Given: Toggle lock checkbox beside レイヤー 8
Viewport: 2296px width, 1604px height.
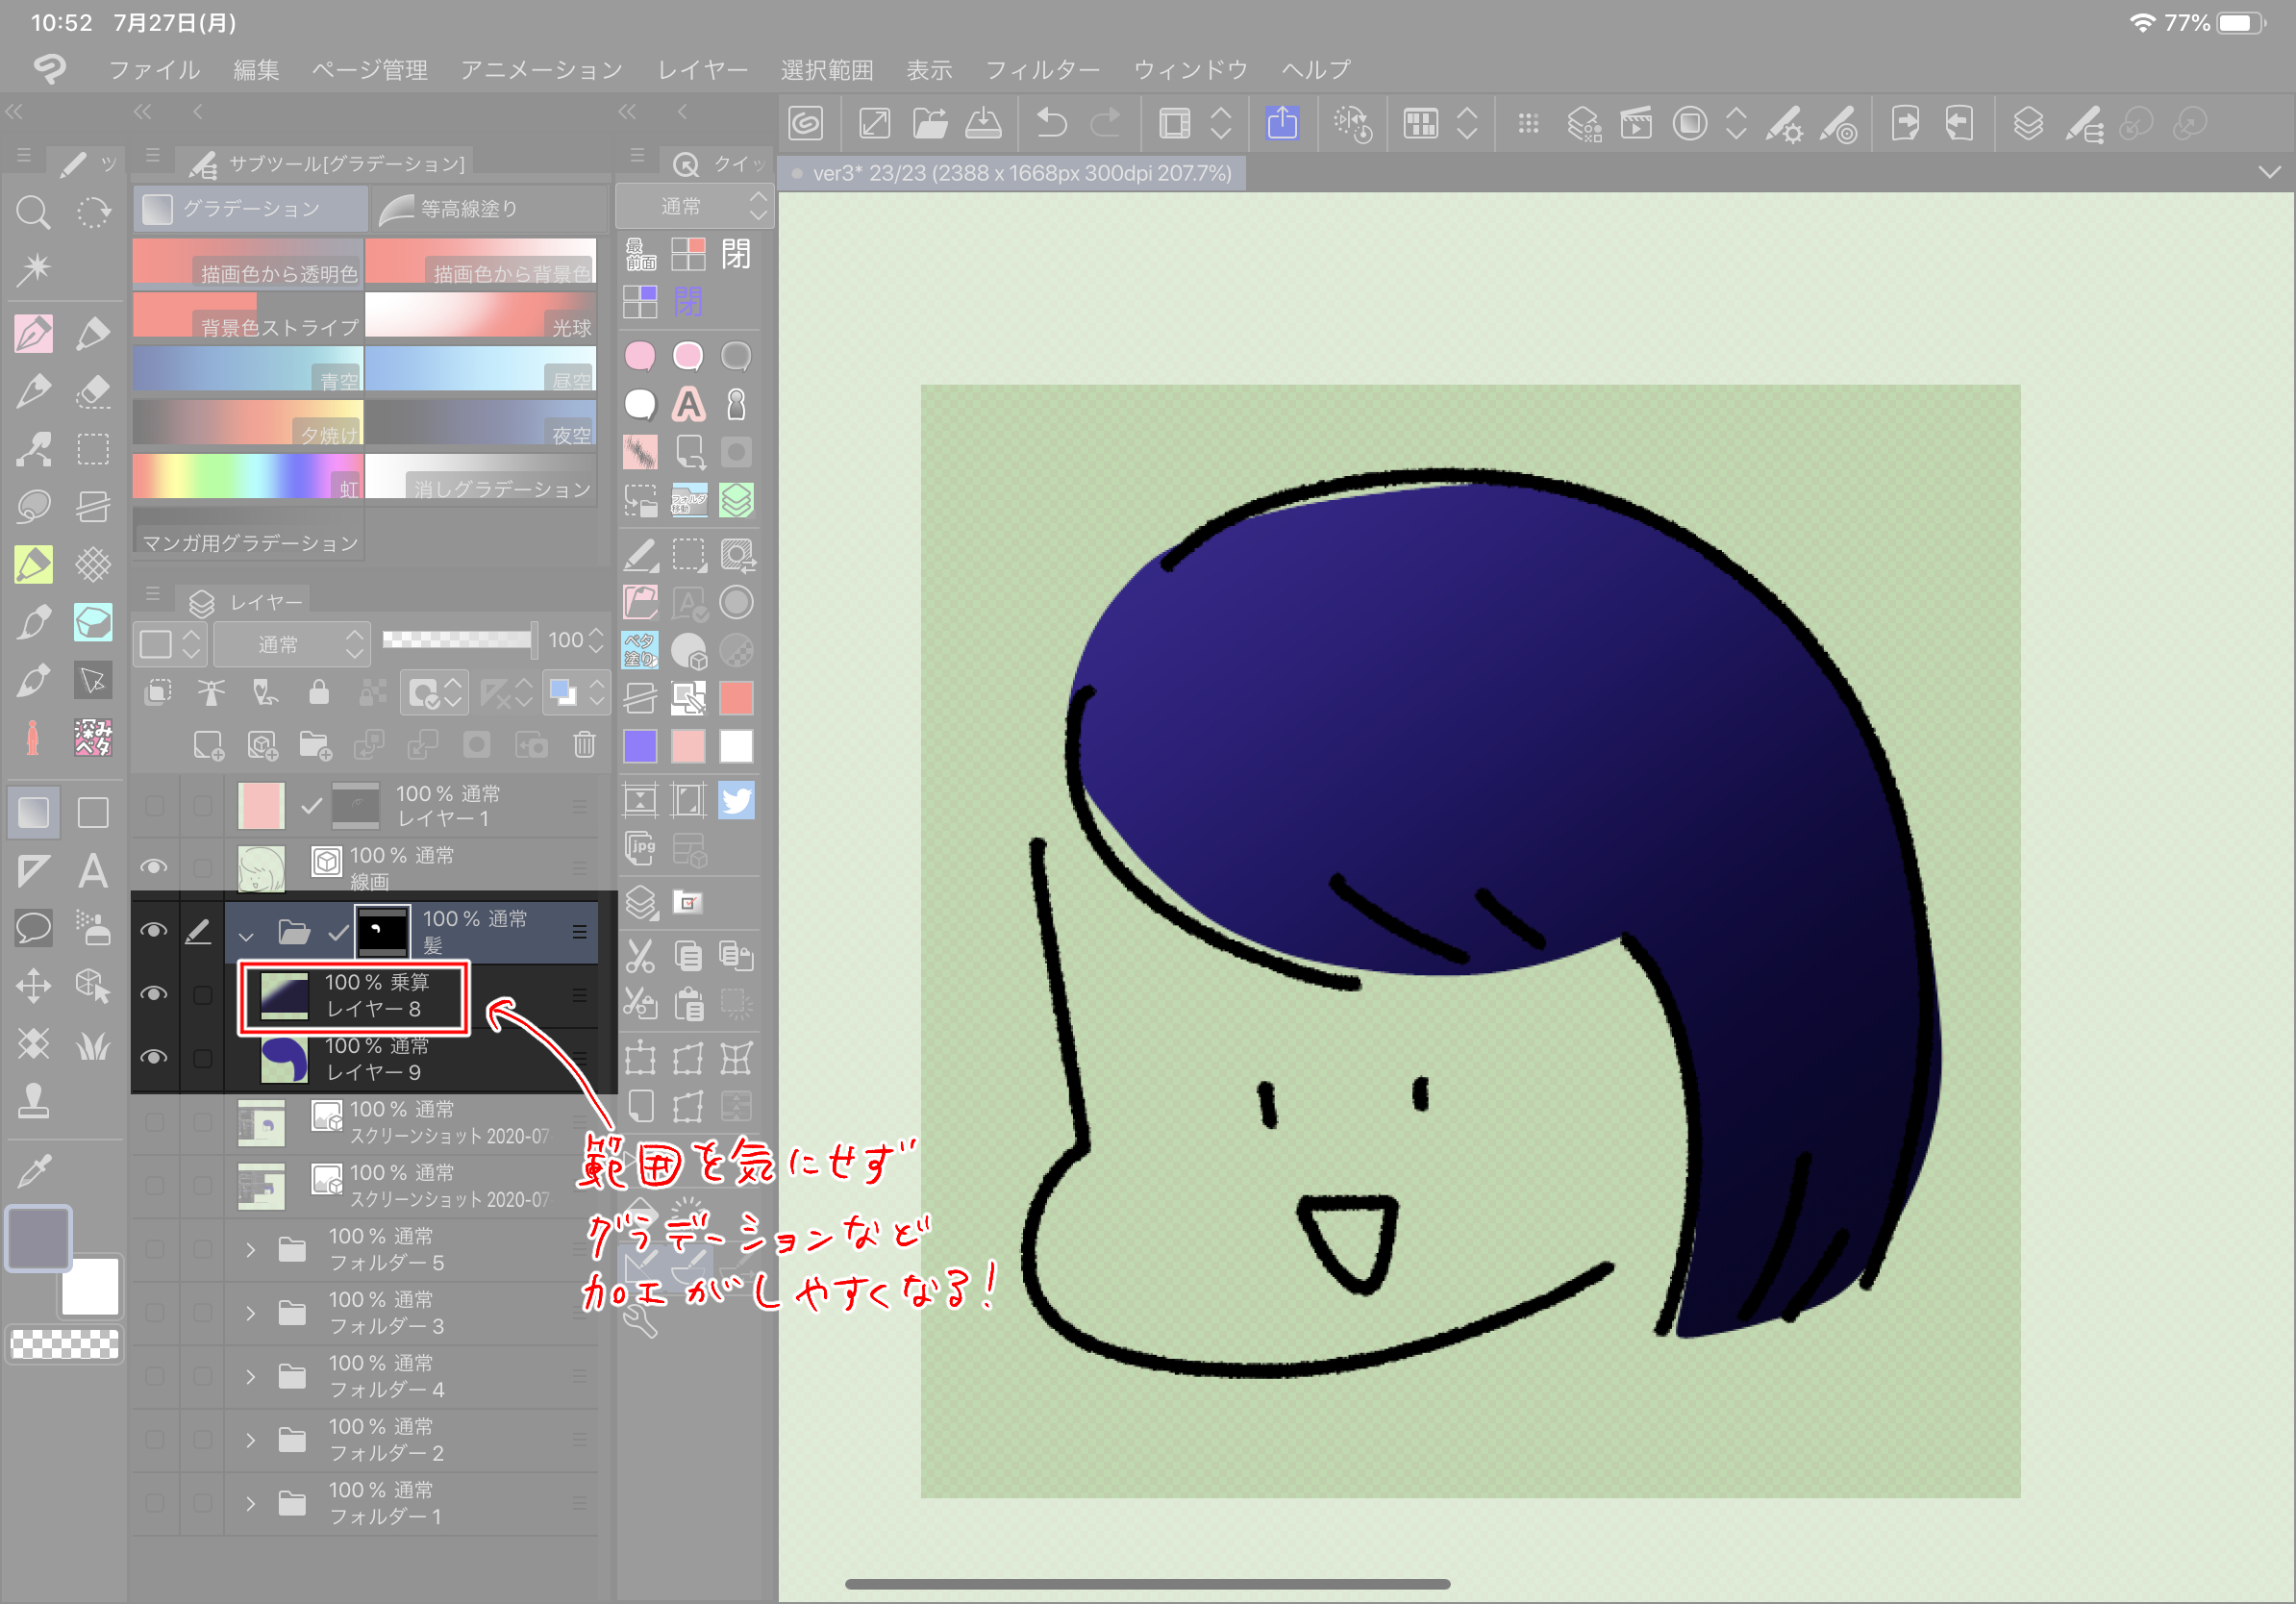Looking at the screenshot, I should pos(203,994).
